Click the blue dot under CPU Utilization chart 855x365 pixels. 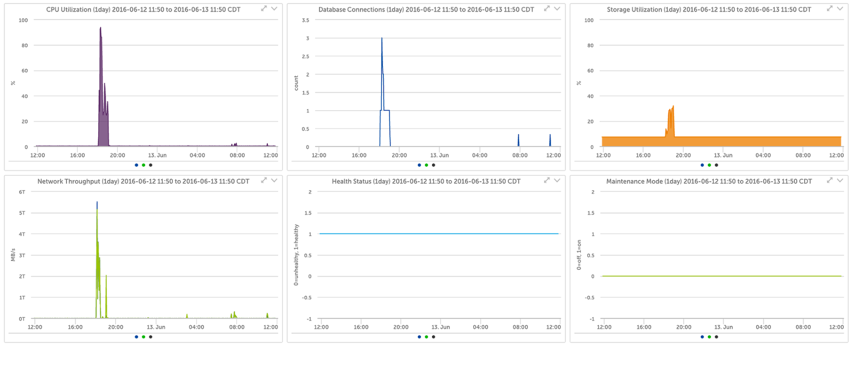click(x=136, y=165)
